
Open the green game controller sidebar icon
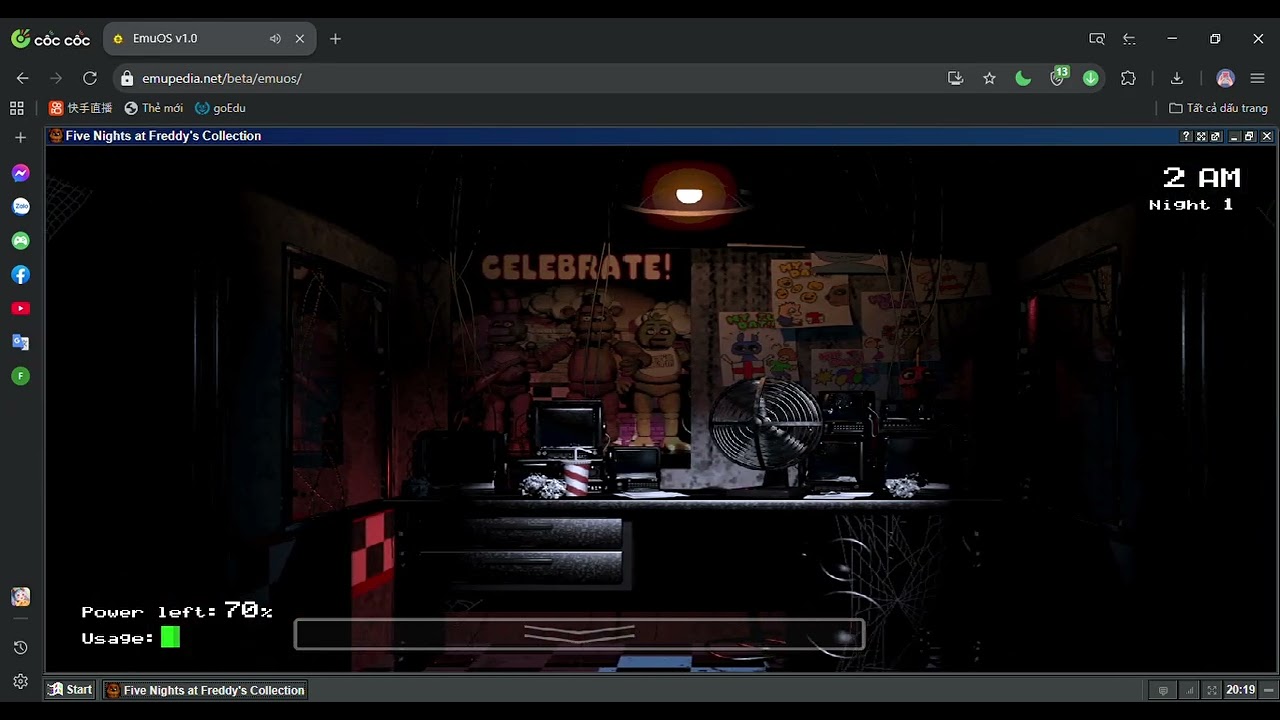pyautogui.click(x=20, y=241)
